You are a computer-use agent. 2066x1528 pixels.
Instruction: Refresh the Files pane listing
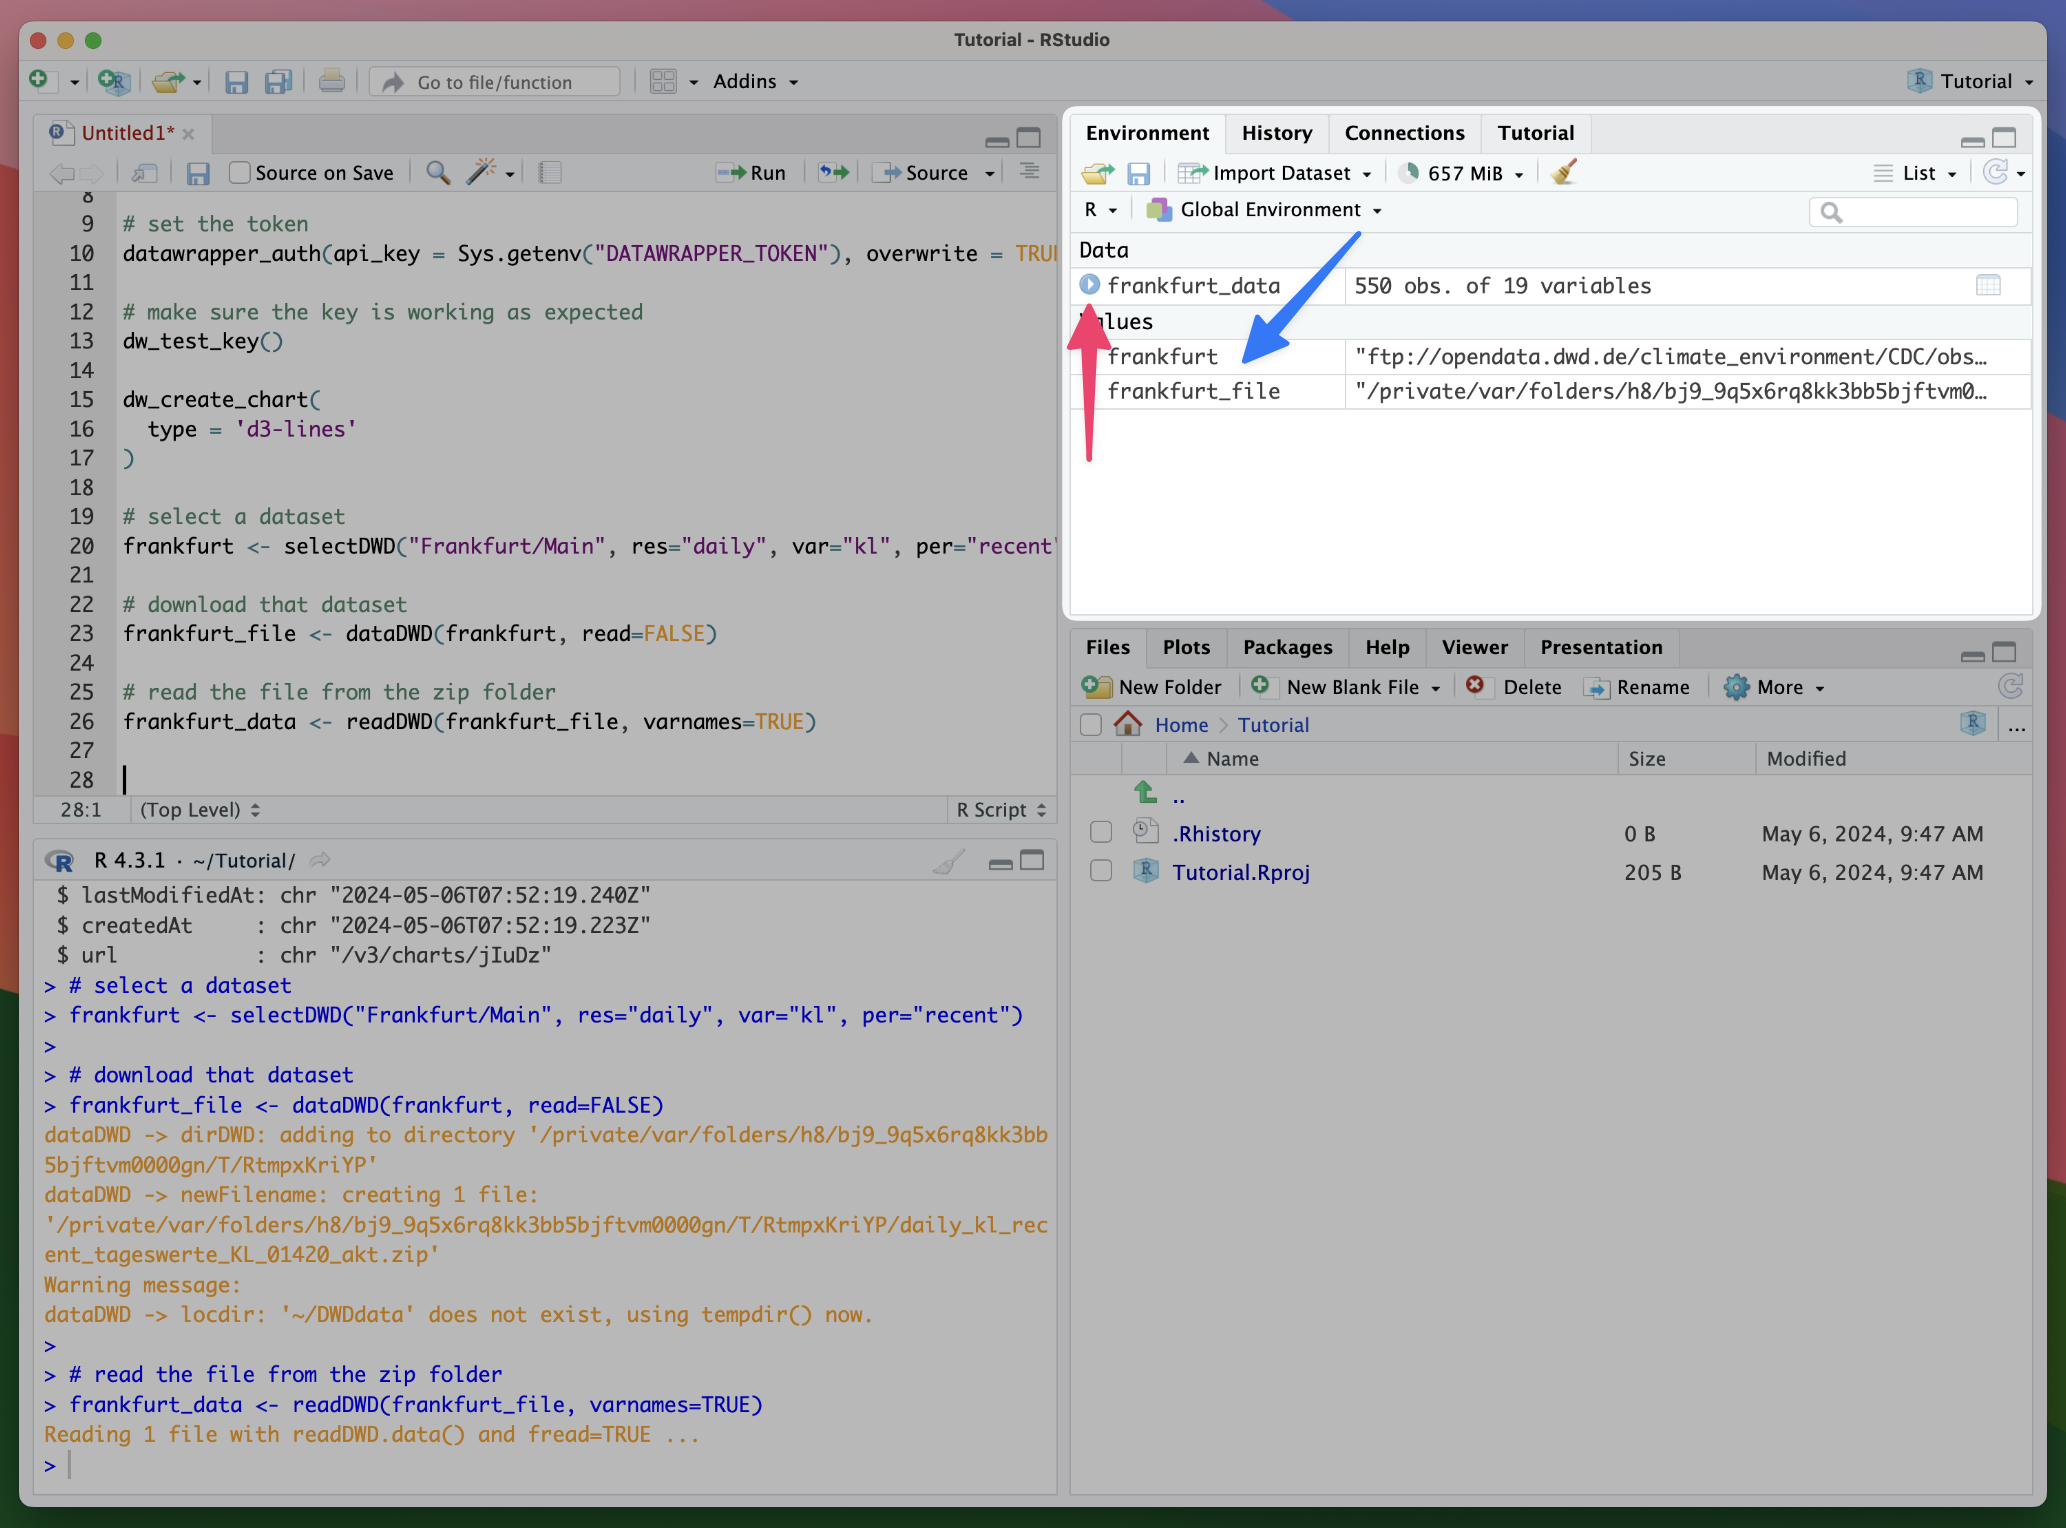pos(2010,686)
